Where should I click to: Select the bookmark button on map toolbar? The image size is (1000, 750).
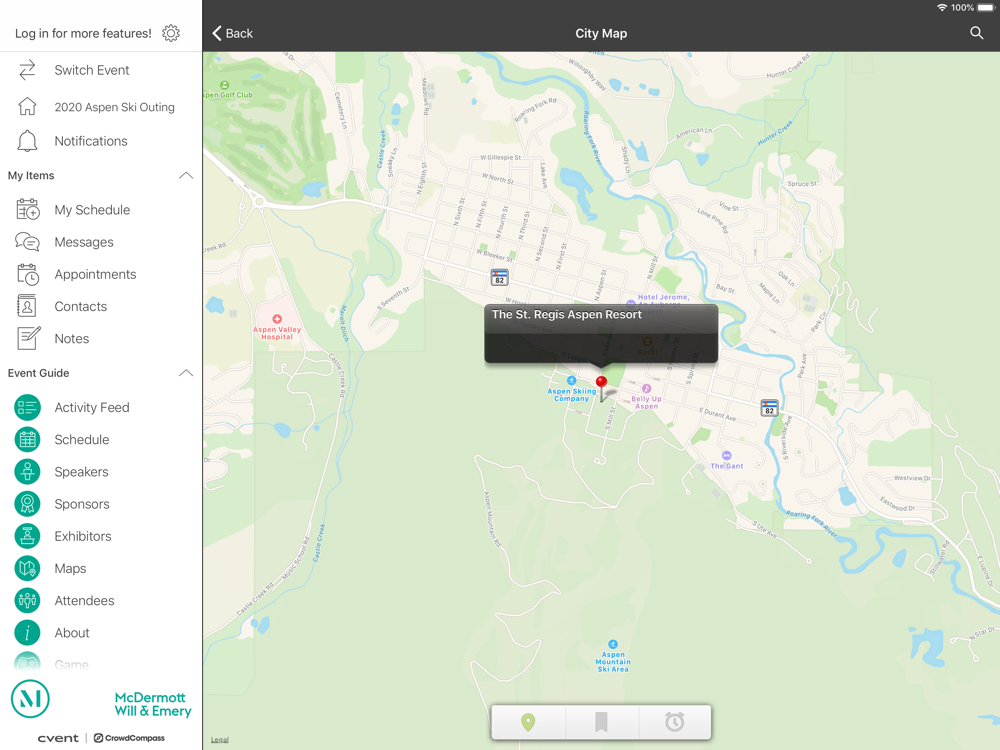tap(601, 722)
